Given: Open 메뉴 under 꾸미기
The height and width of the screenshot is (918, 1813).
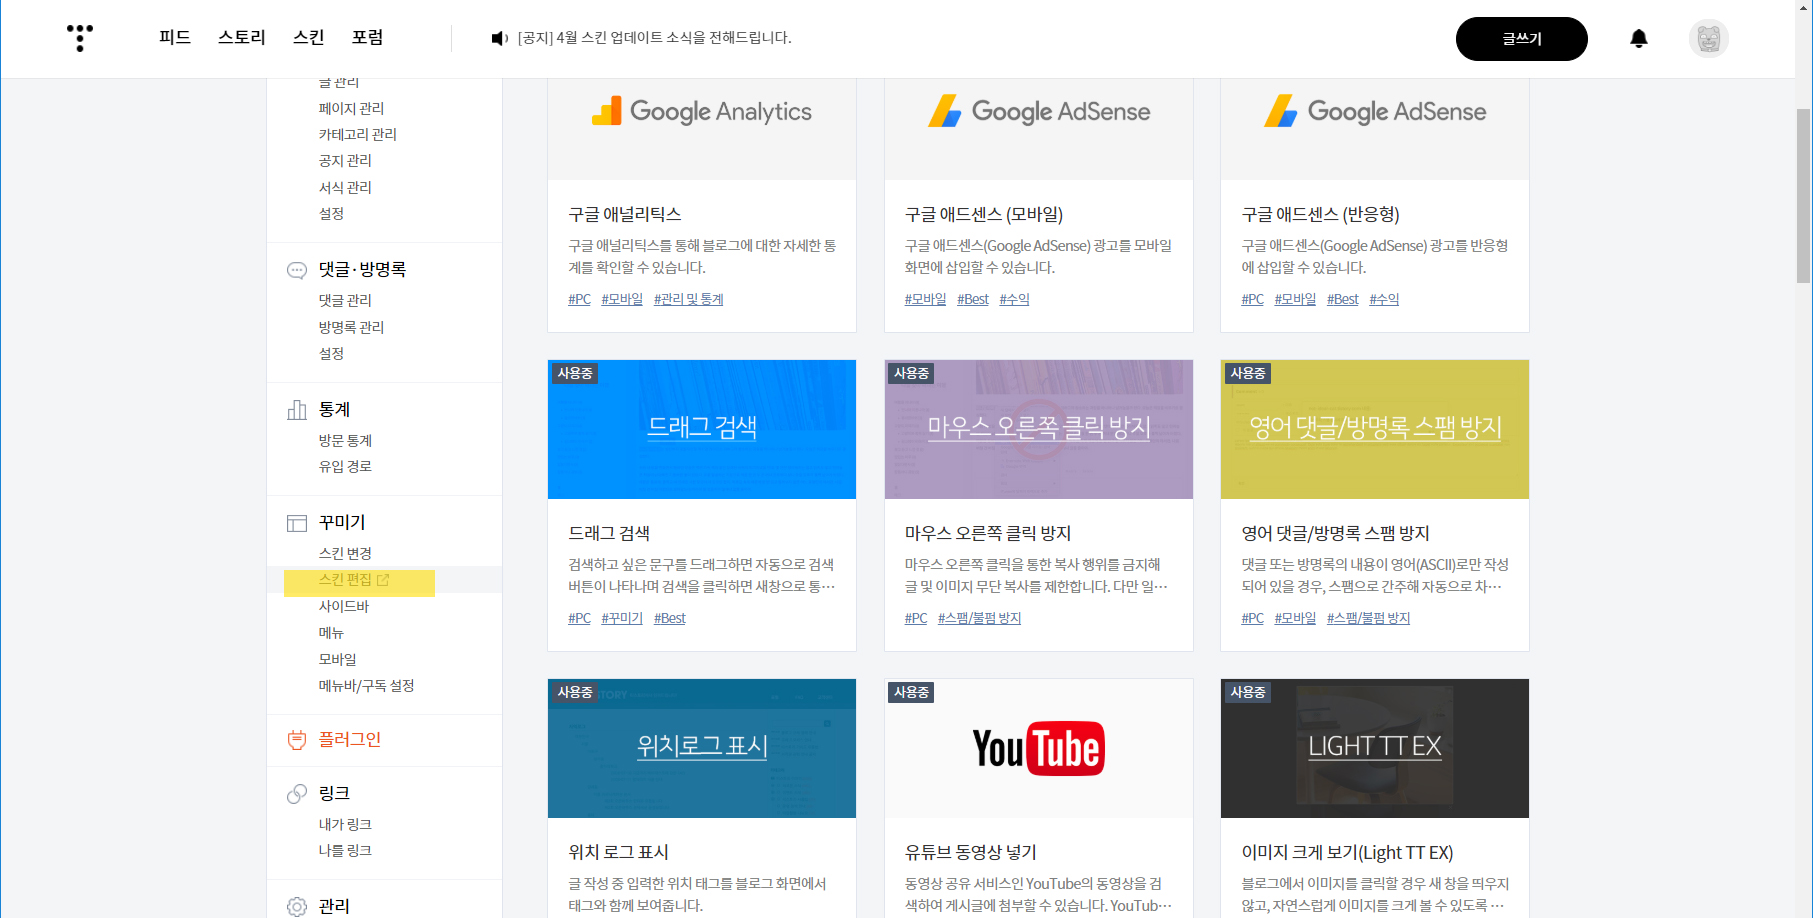Looking at the screenshot, I should tap(331, 633).
